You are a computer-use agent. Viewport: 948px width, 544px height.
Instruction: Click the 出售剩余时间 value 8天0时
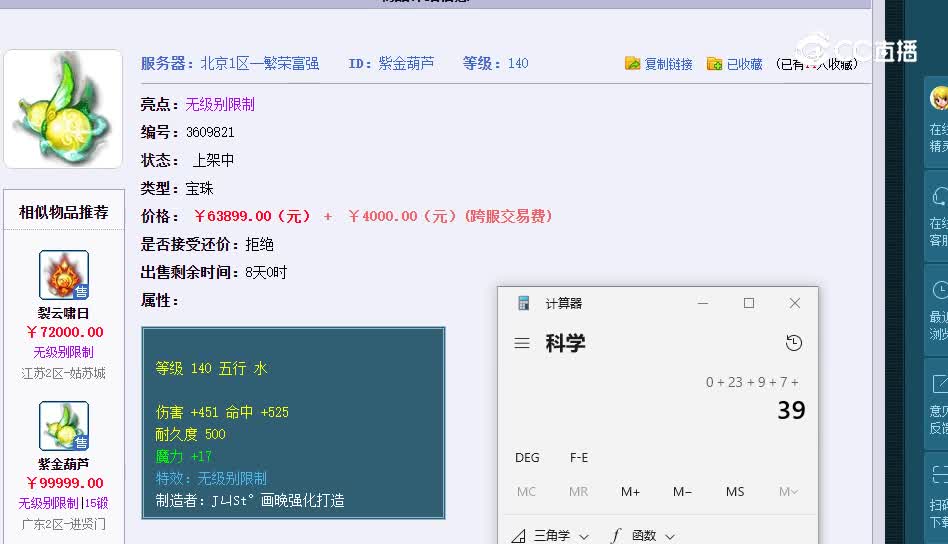click(x=266, y=273)
